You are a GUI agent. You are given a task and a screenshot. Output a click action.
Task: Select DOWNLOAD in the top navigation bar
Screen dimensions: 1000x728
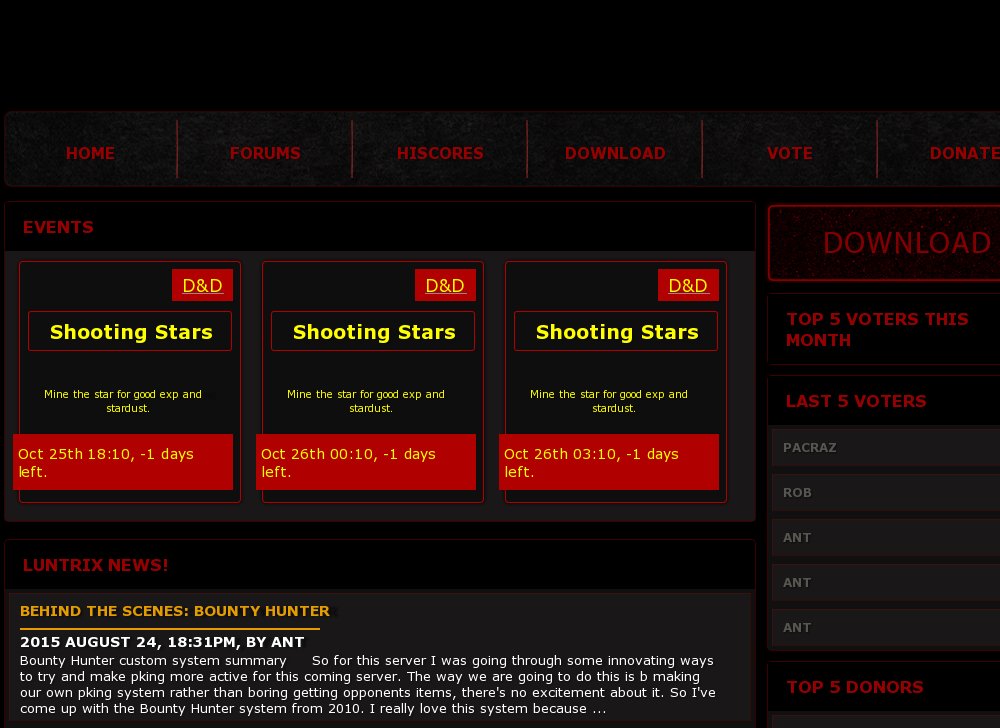tap(615, 153)
